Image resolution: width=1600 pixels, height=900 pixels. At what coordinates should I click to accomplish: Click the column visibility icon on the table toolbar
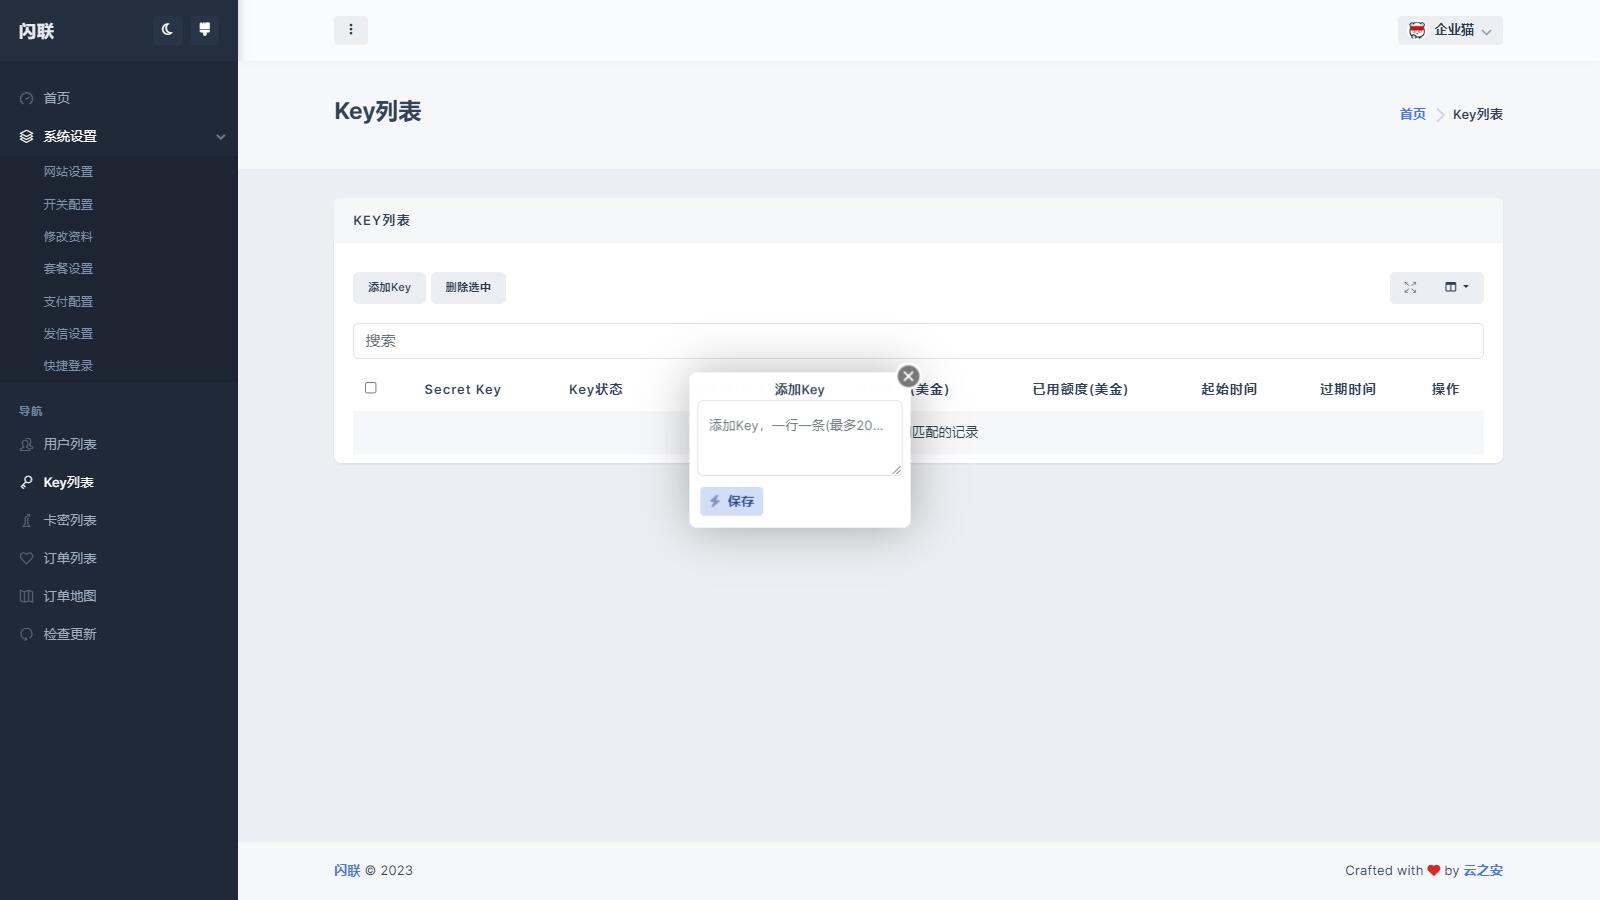click(x=1450, y=287)
